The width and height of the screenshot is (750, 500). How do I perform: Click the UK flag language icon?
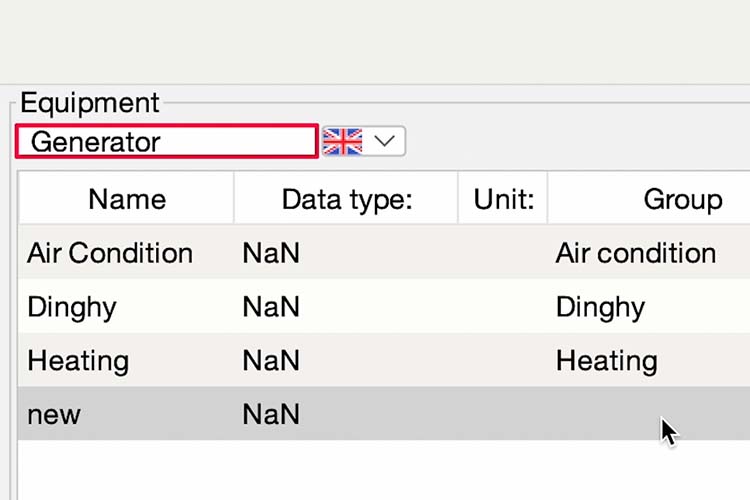pos(343,142)
